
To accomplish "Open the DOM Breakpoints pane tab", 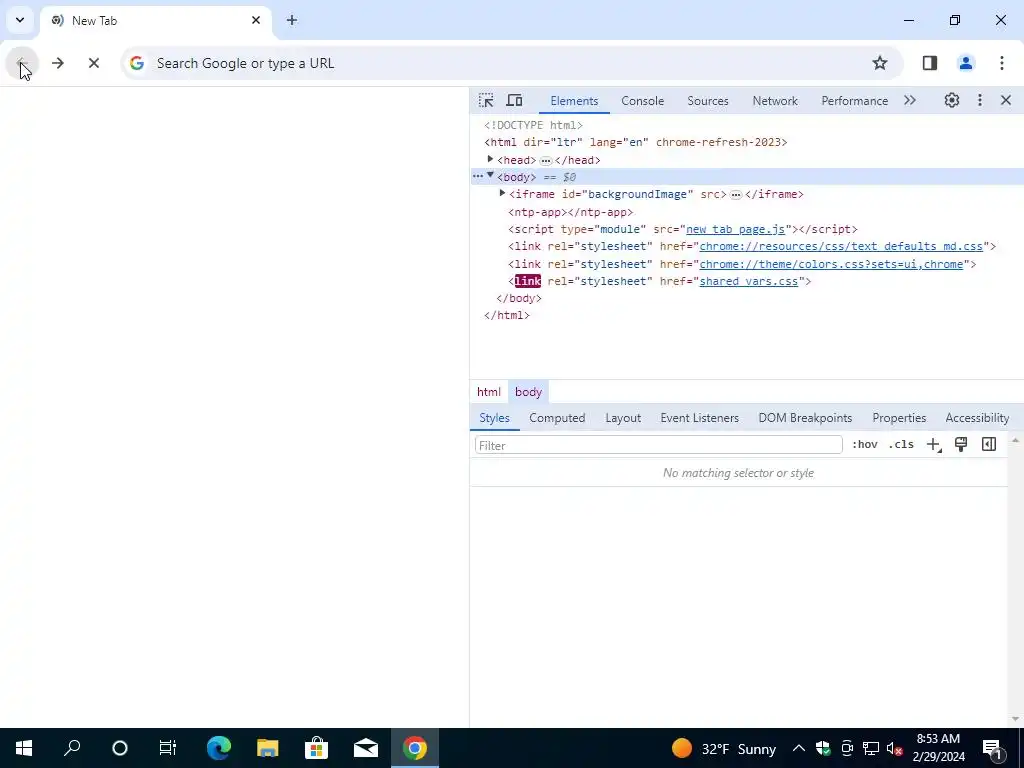I will click(x=805, y=418).
